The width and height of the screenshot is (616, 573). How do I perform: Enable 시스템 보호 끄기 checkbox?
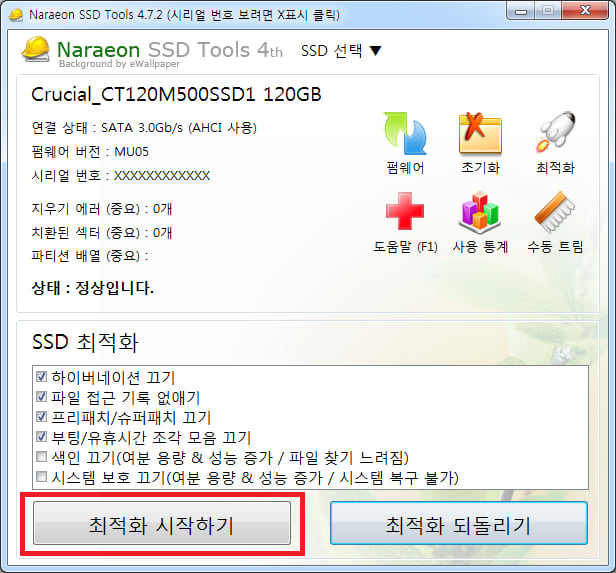point(41,476)
